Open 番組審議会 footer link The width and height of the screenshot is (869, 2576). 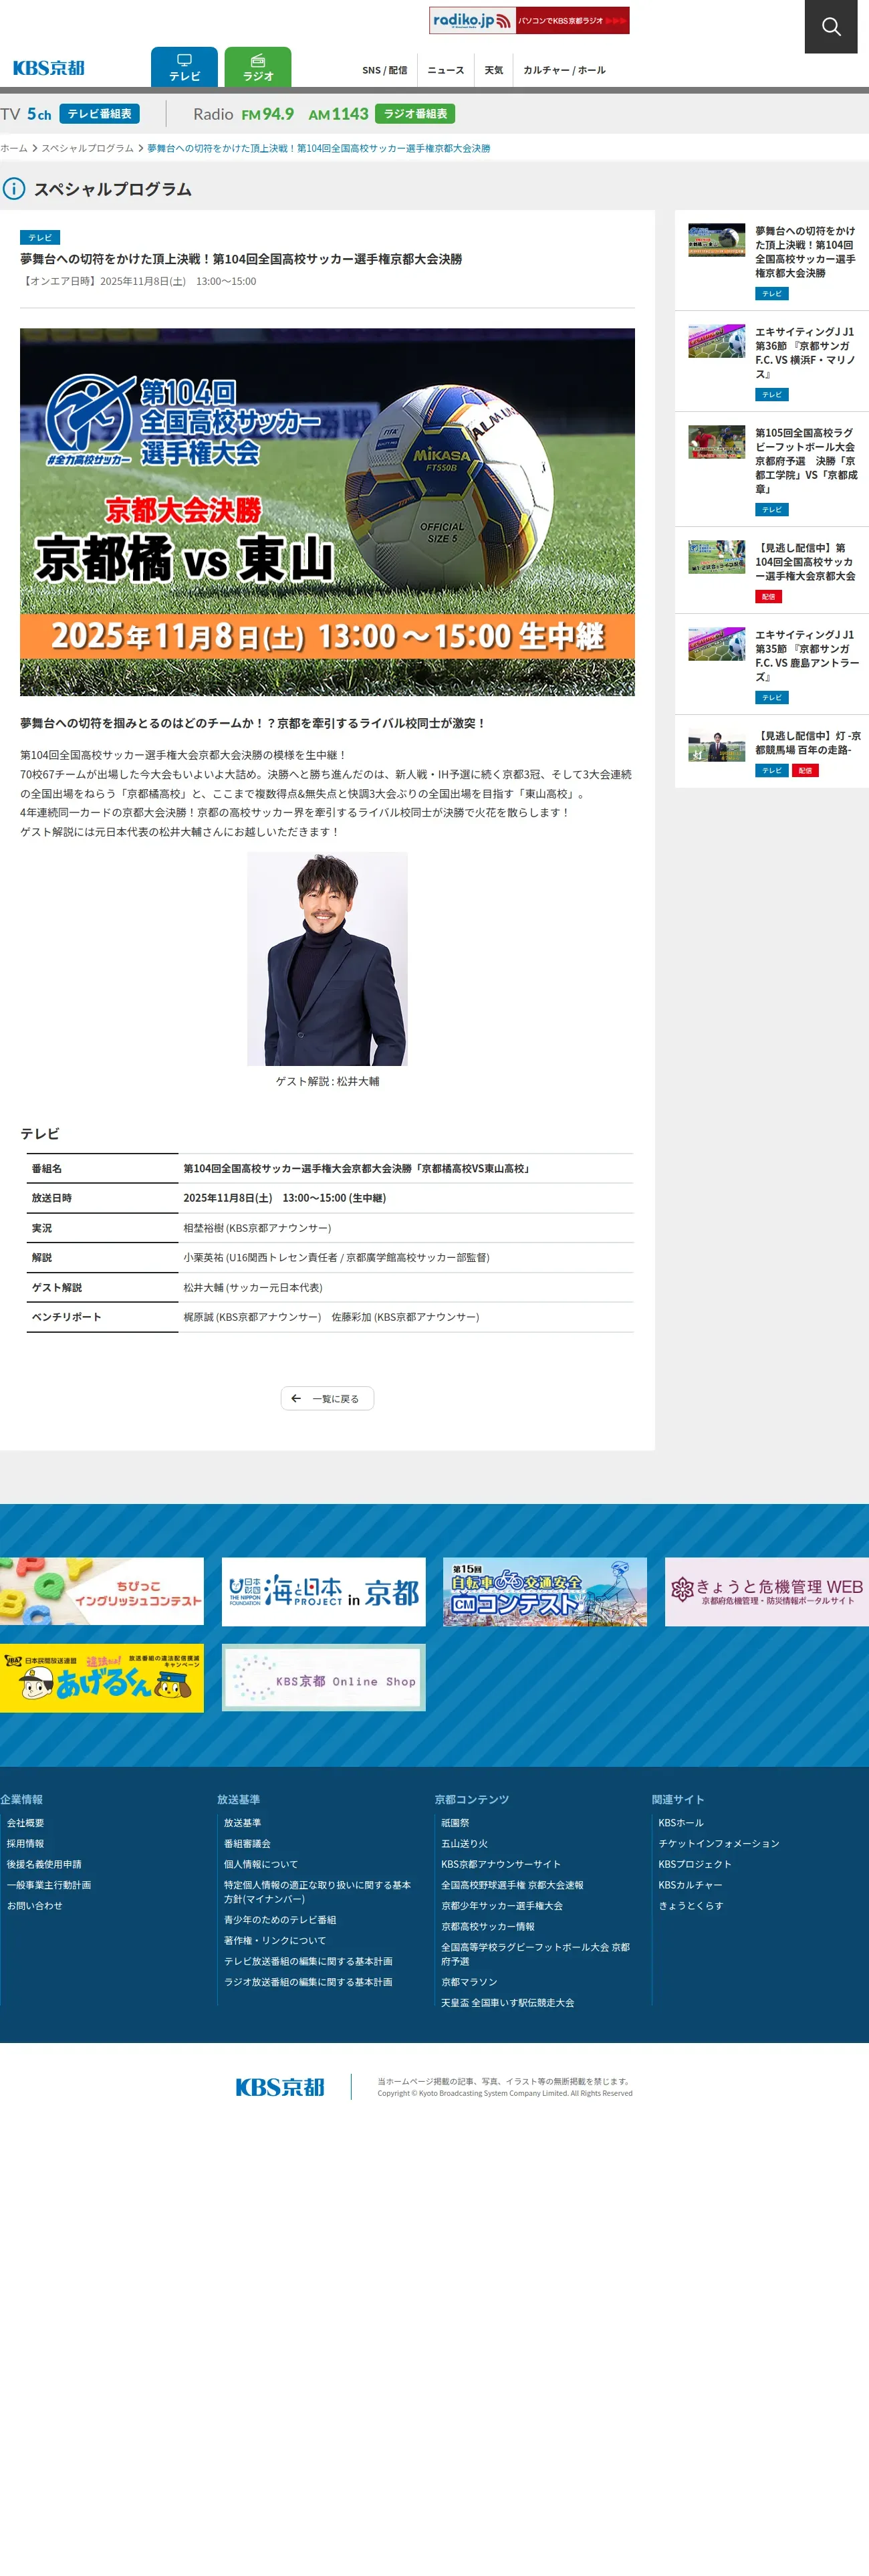click(247, 1844)
